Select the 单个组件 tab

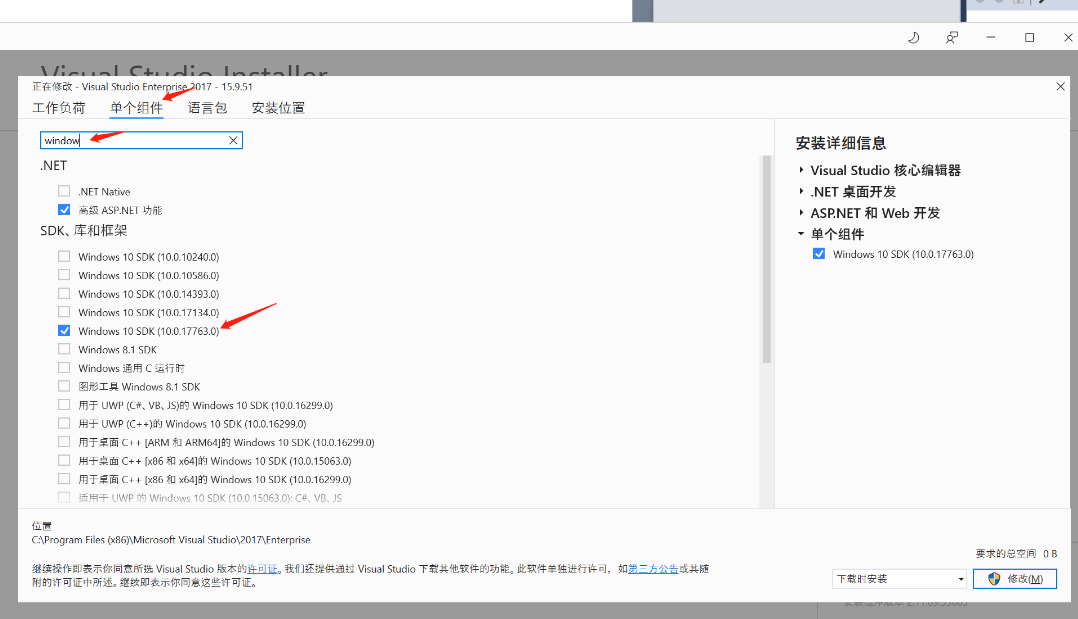click(136, 108)
